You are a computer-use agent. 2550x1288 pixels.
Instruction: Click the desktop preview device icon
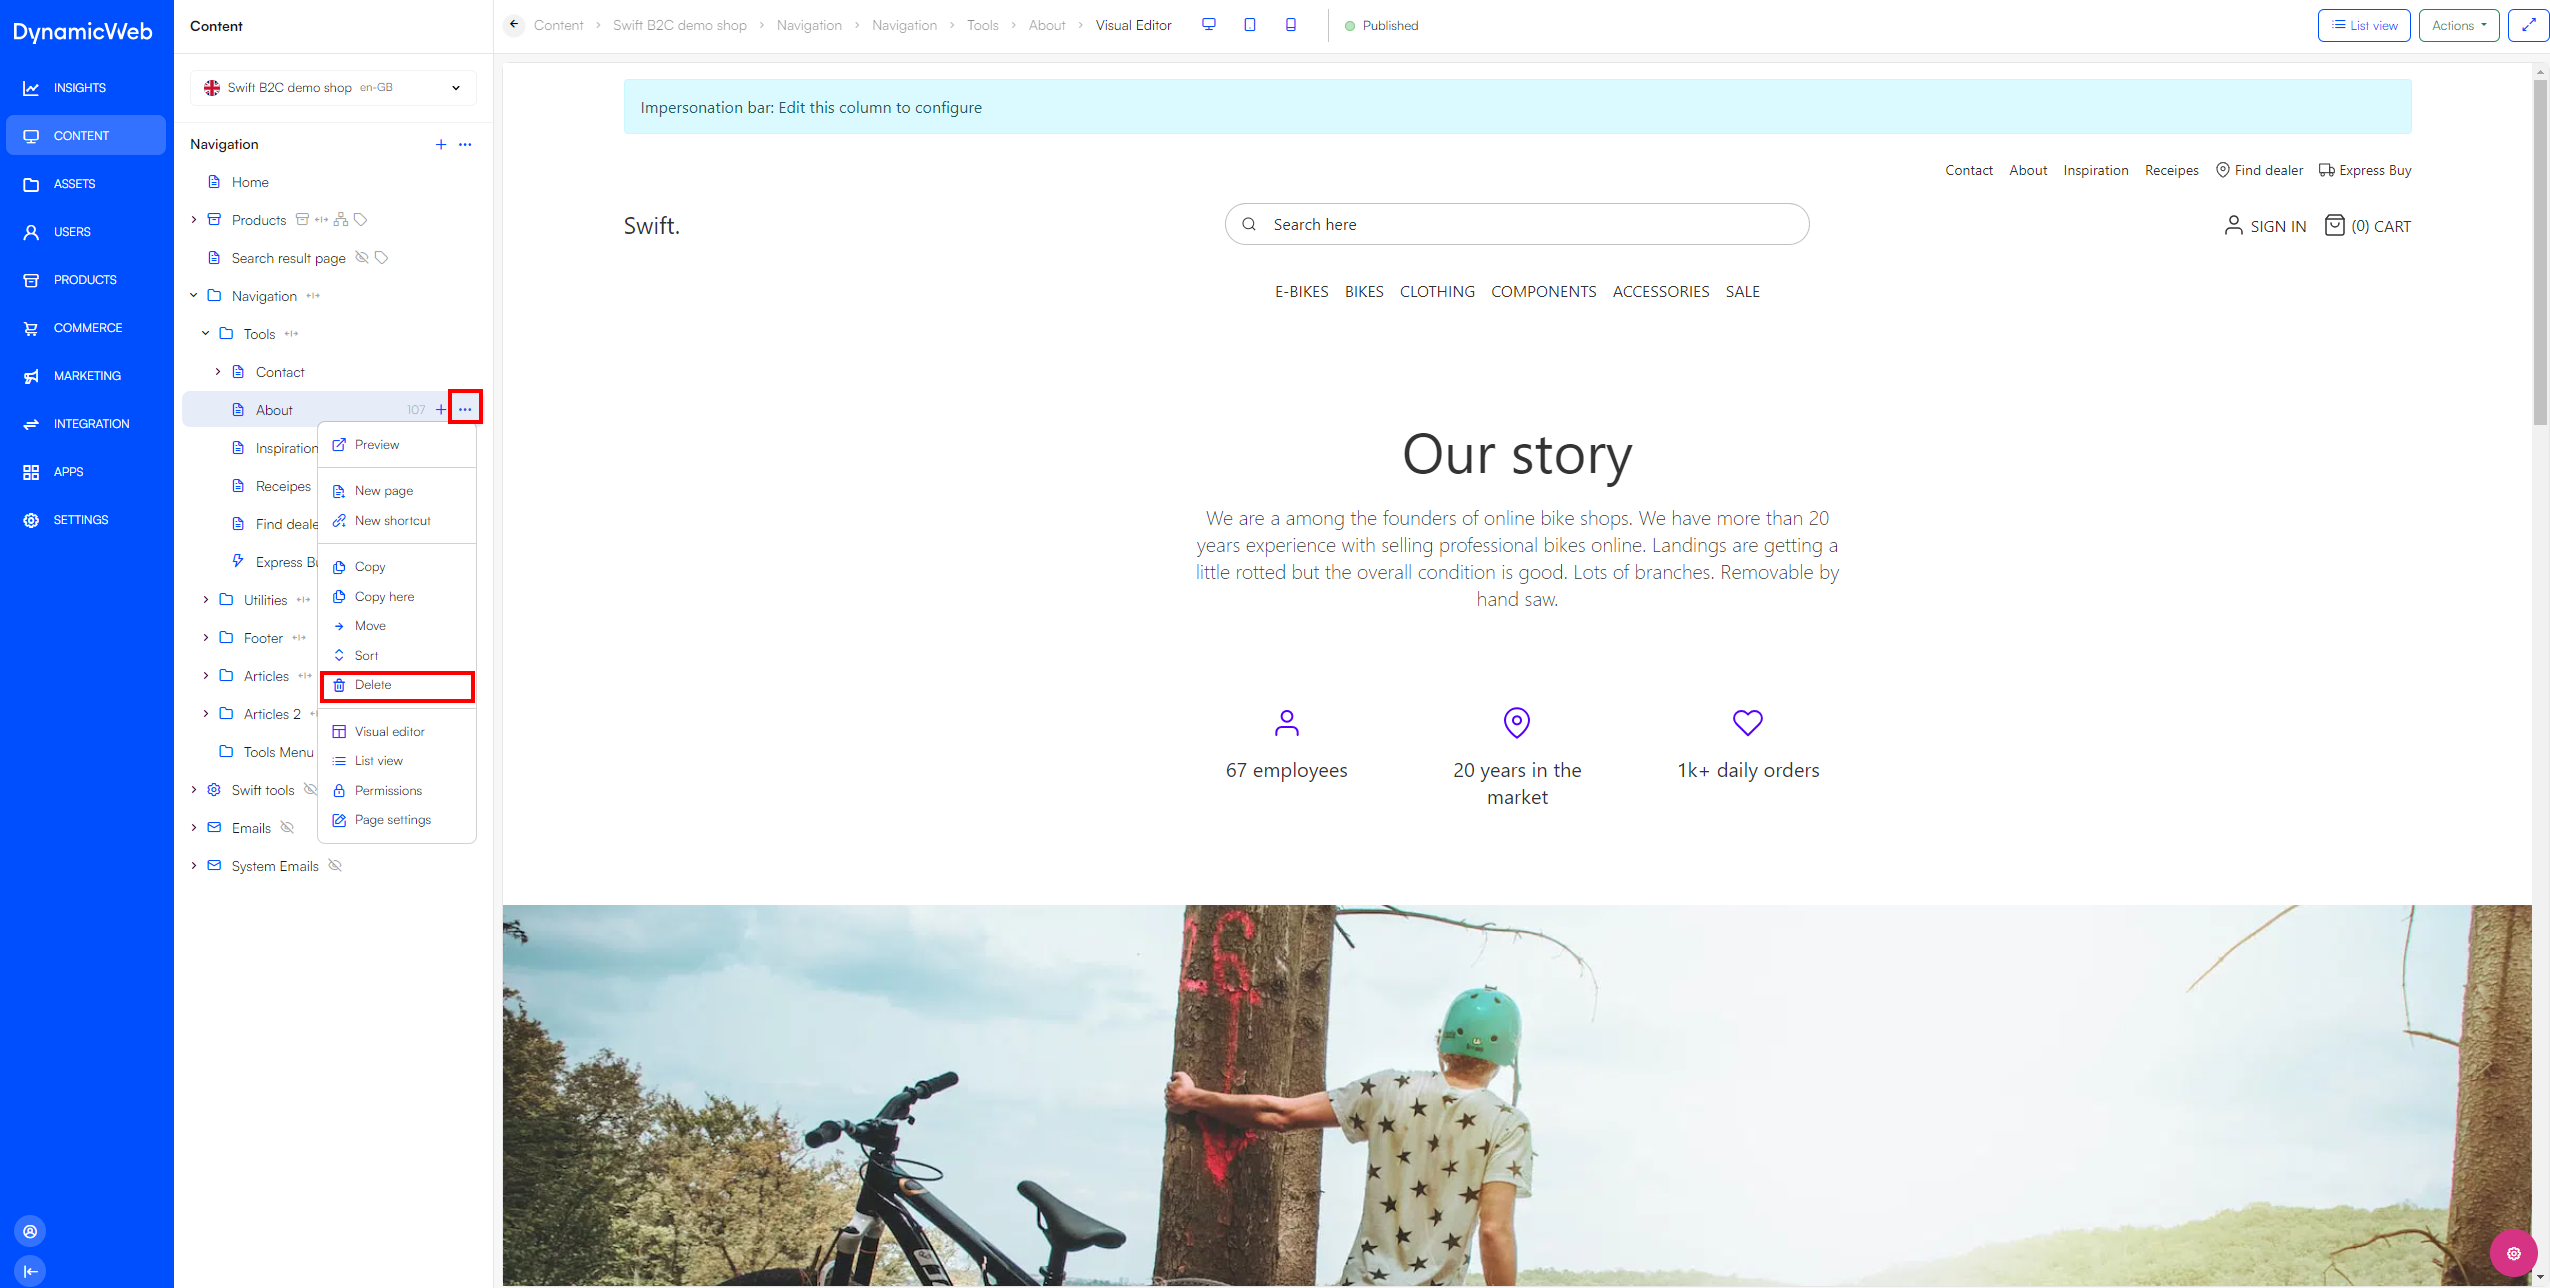[1209, 25]
